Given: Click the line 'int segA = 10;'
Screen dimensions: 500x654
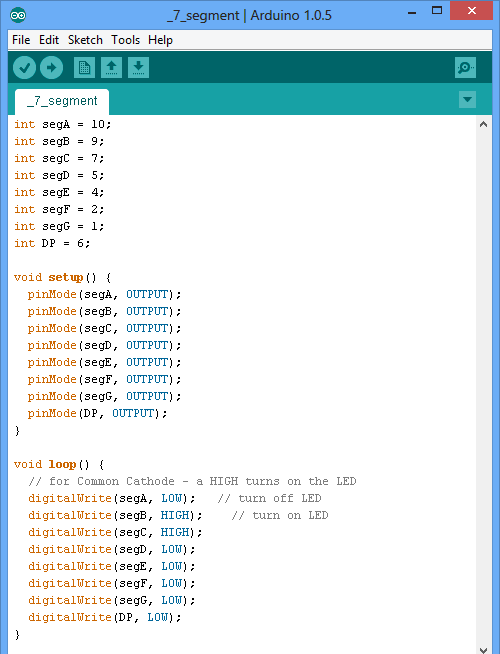Looking at the screenshot, I should pyautogui.click(x=63, y=124).
